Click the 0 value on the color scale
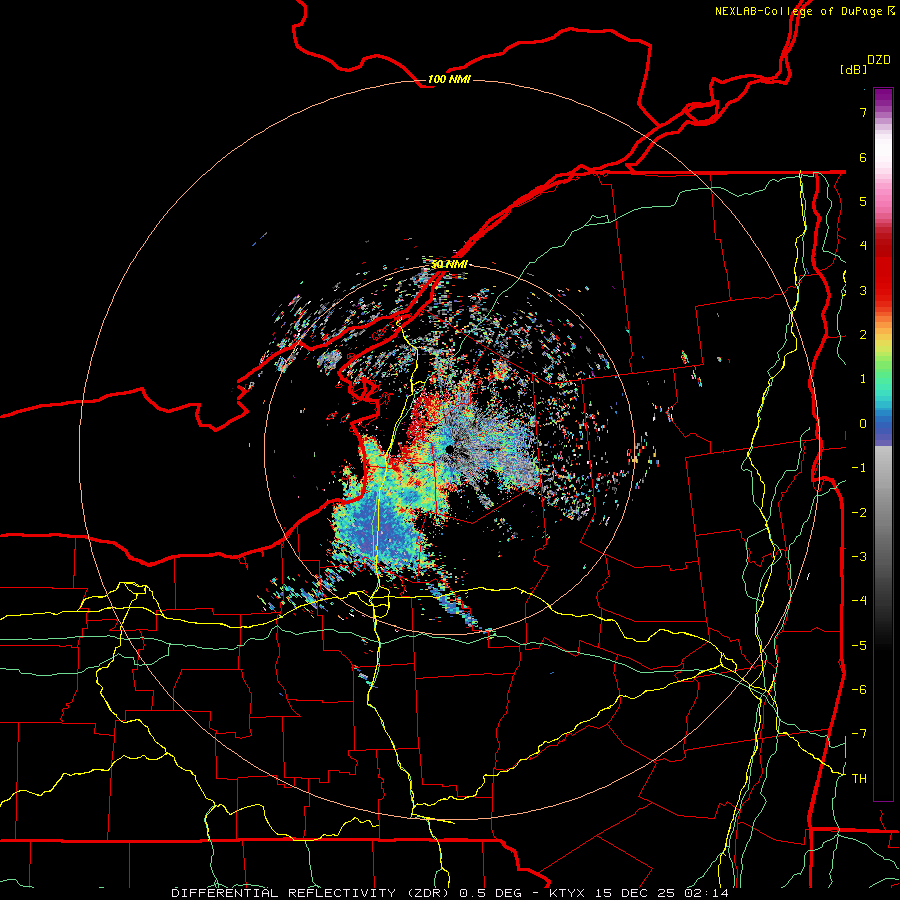This screenshot has height=900, width=900. [x=863, y=424]
